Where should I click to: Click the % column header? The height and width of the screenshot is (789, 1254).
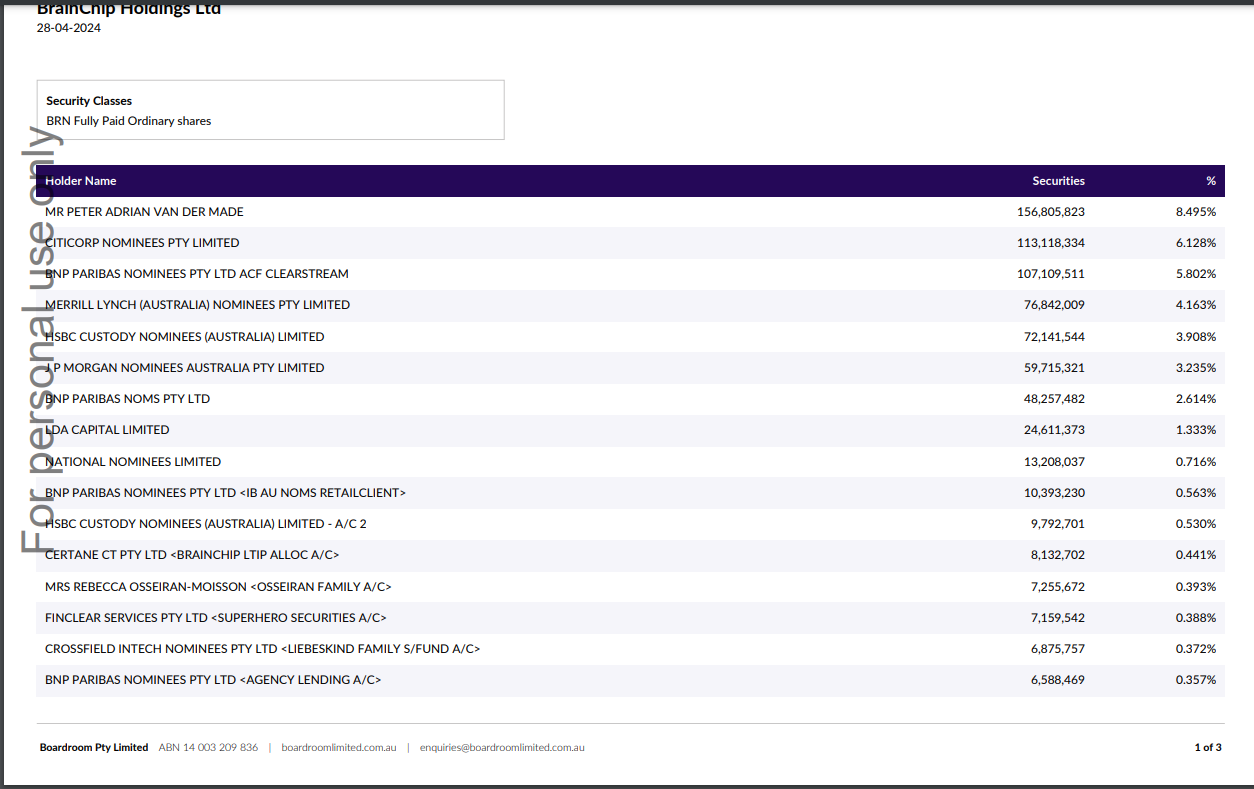(x=1210, y=181)
